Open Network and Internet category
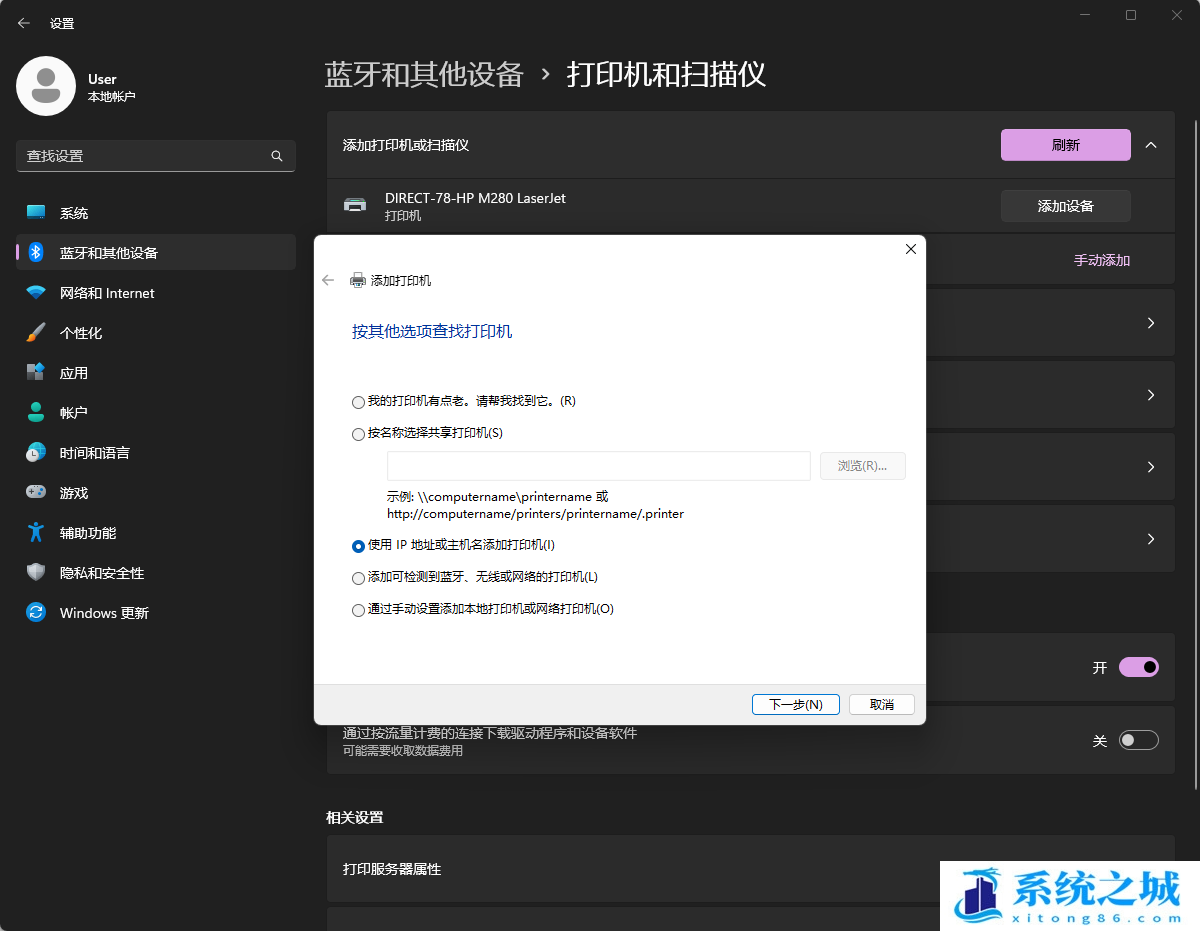The image size is (1200, 931). [x=156, y=293]
